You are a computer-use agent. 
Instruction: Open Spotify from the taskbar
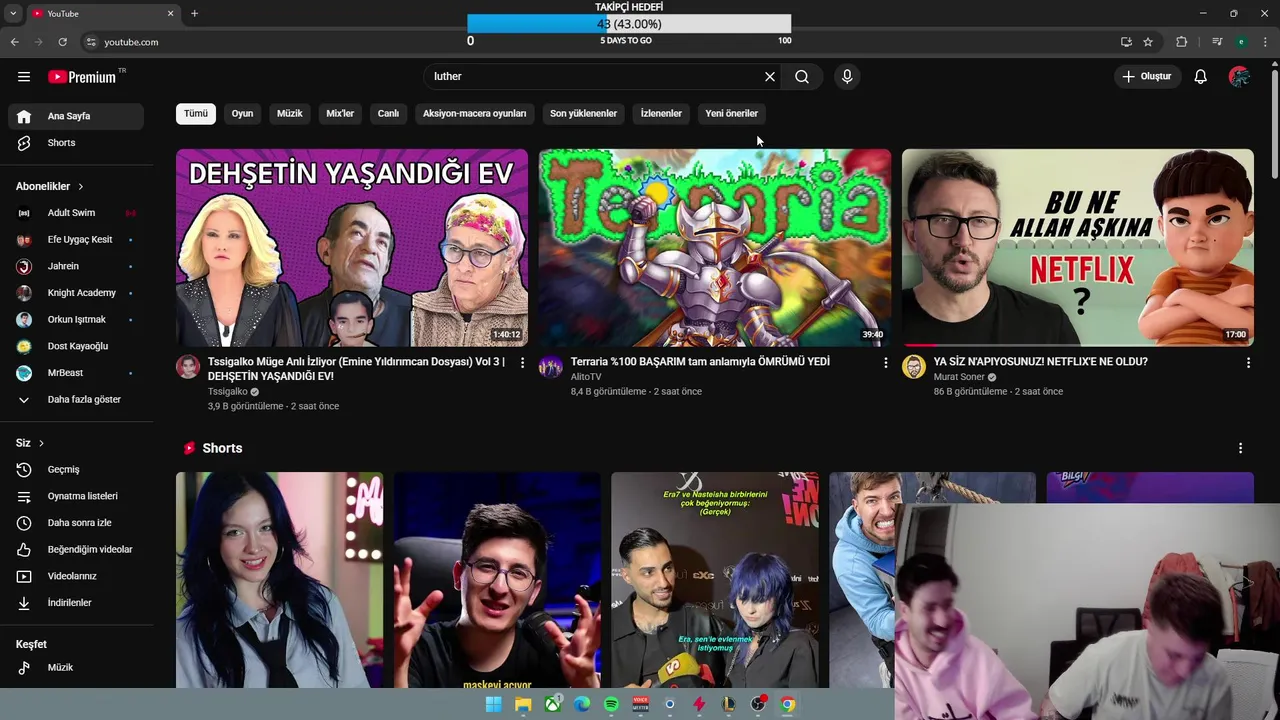coord(611,705)
